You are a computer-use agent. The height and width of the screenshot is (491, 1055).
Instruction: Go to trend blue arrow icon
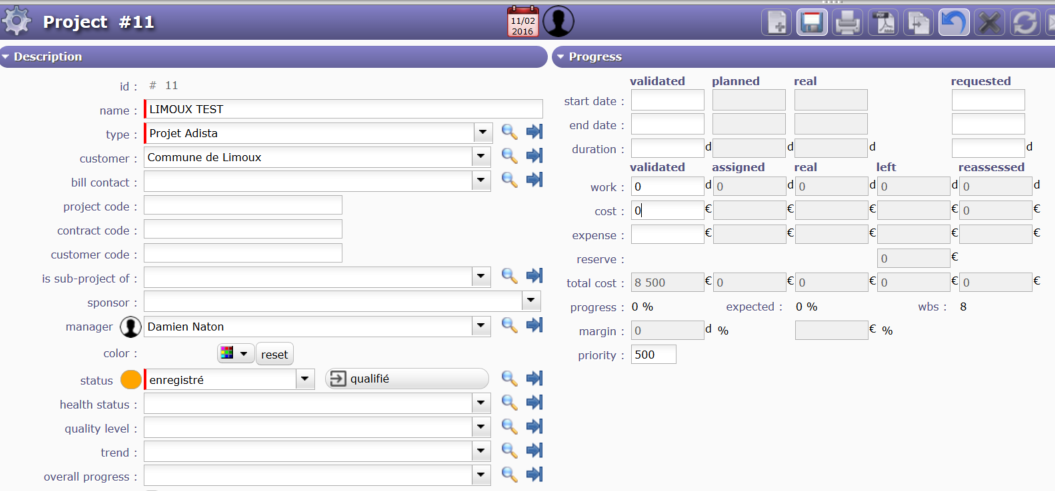(x=534, y=451)
